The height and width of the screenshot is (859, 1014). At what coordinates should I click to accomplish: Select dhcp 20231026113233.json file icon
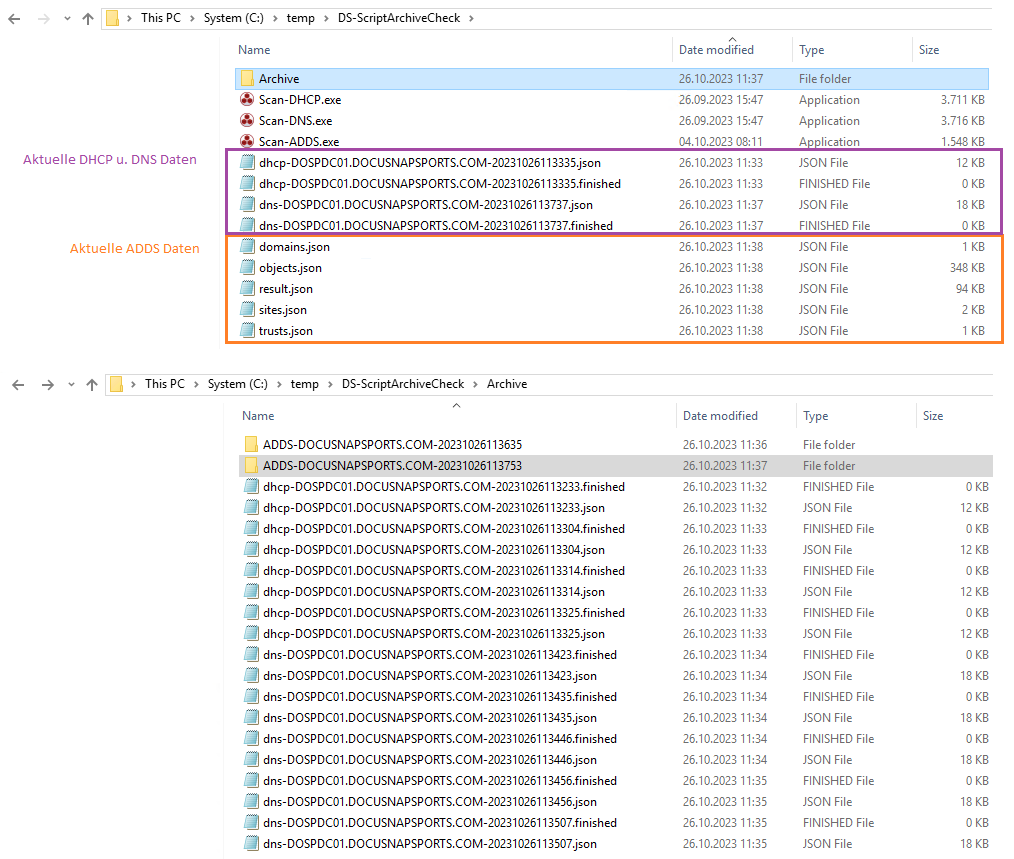(251, 507)
